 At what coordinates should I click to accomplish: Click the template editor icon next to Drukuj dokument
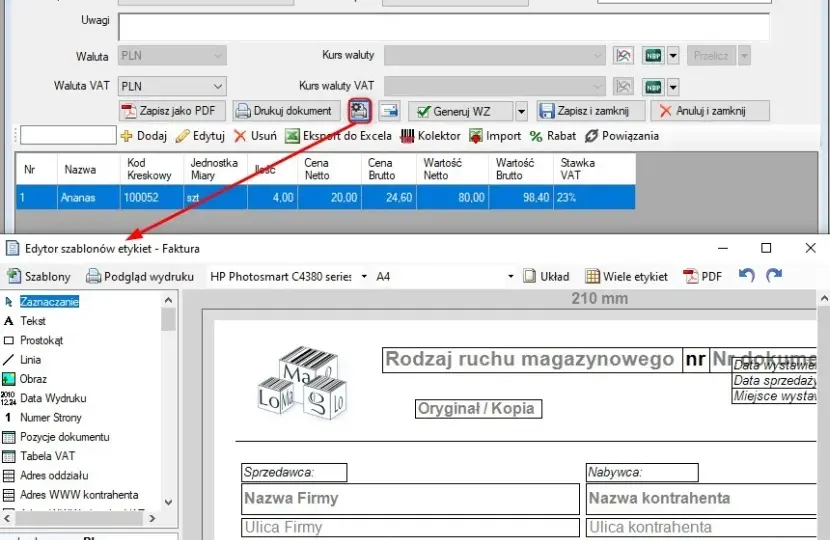click(x=359, y=111)
